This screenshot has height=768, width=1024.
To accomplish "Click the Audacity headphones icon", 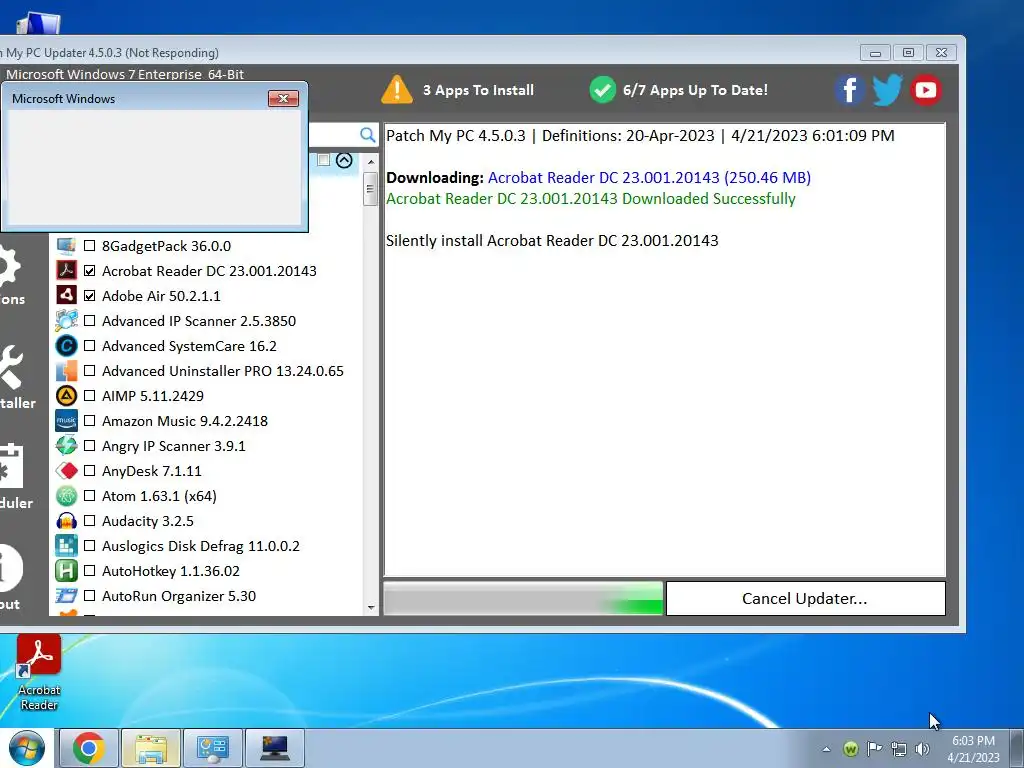I will pos(66,520).
